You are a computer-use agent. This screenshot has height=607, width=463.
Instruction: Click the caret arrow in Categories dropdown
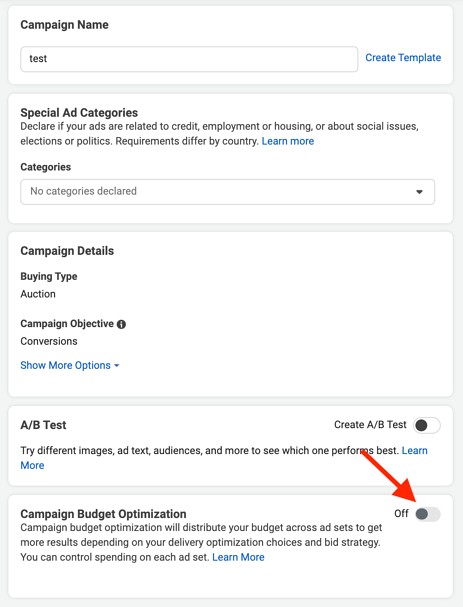(419, 192)
